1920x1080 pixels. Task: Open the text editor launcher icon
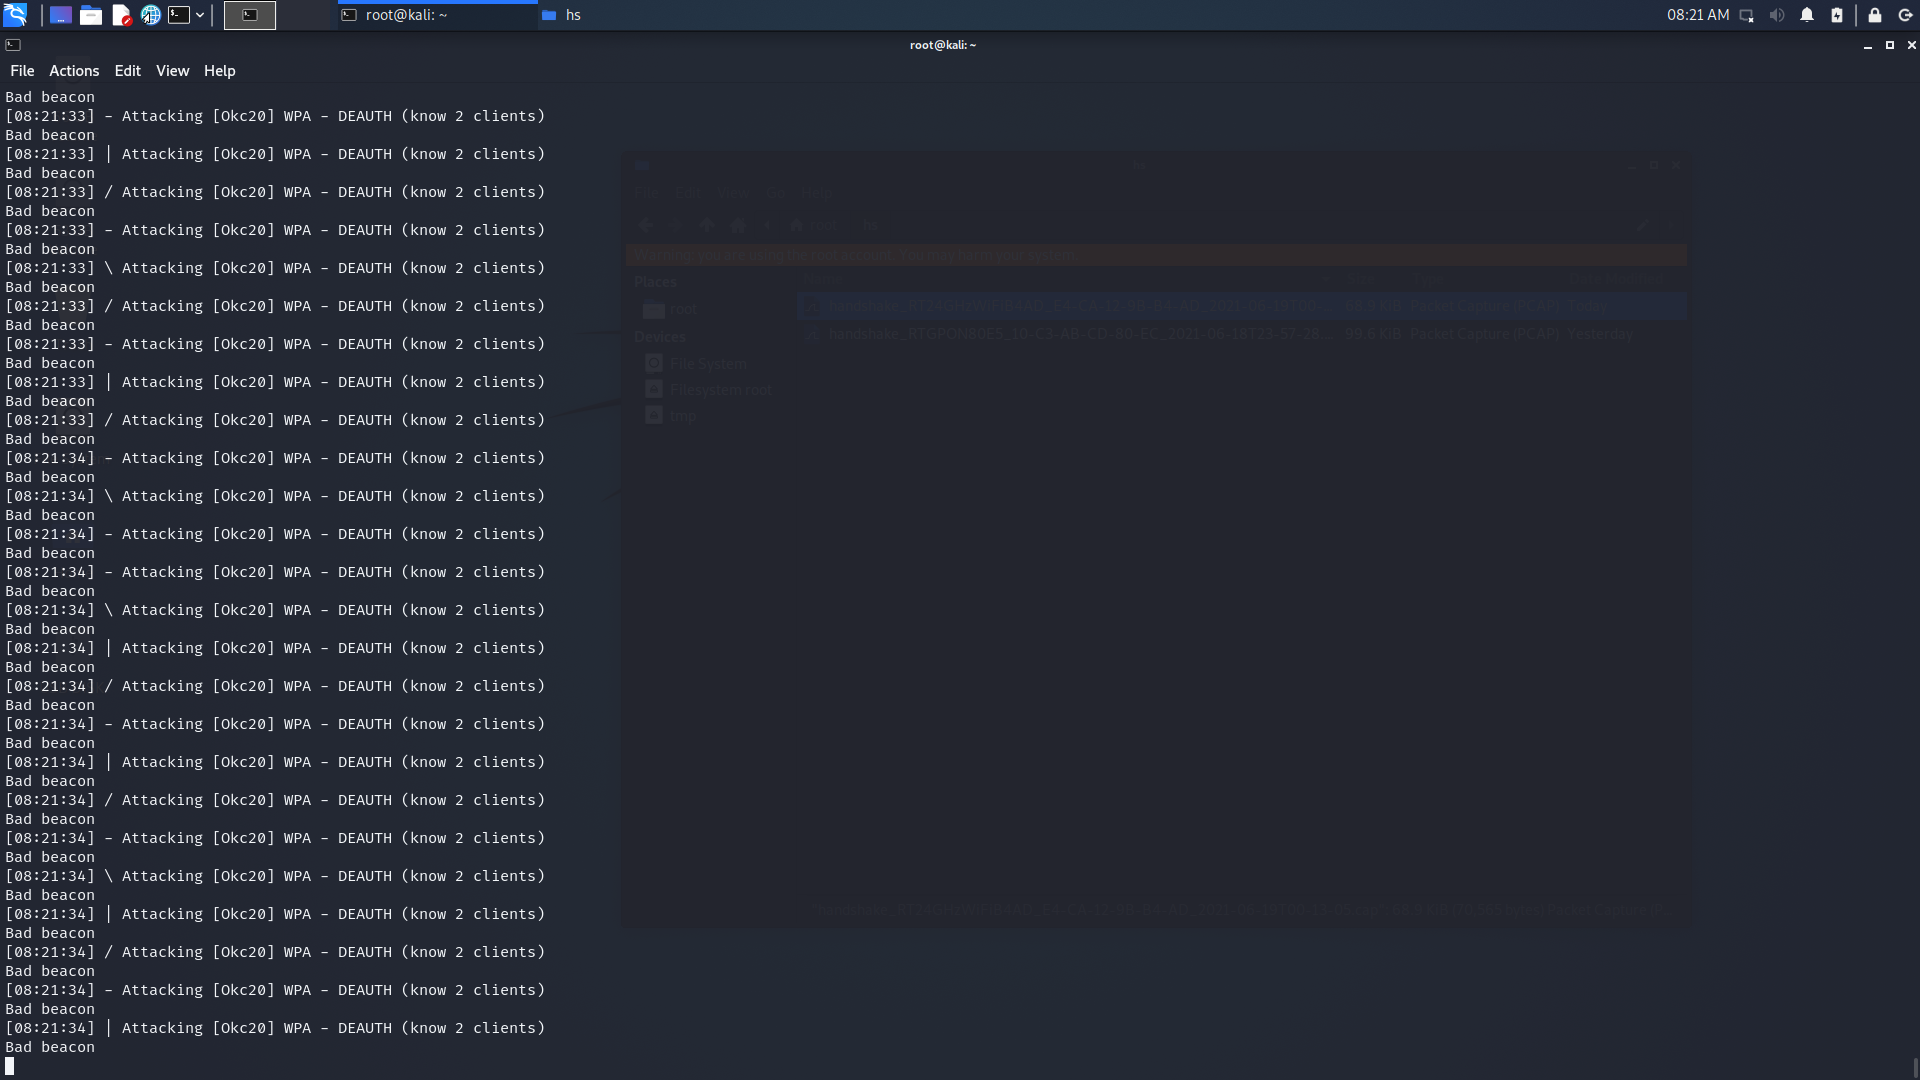point(121,15)
